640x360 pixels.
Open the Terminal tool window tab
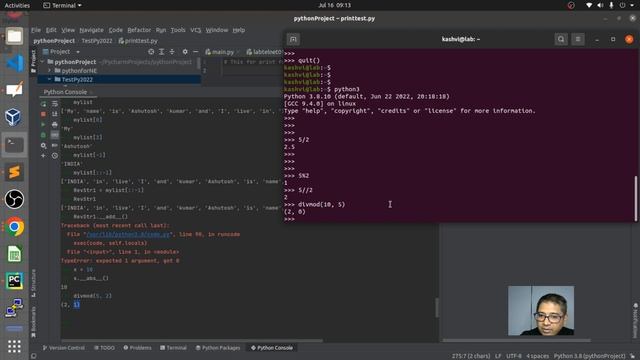click(x=173, y=348)
